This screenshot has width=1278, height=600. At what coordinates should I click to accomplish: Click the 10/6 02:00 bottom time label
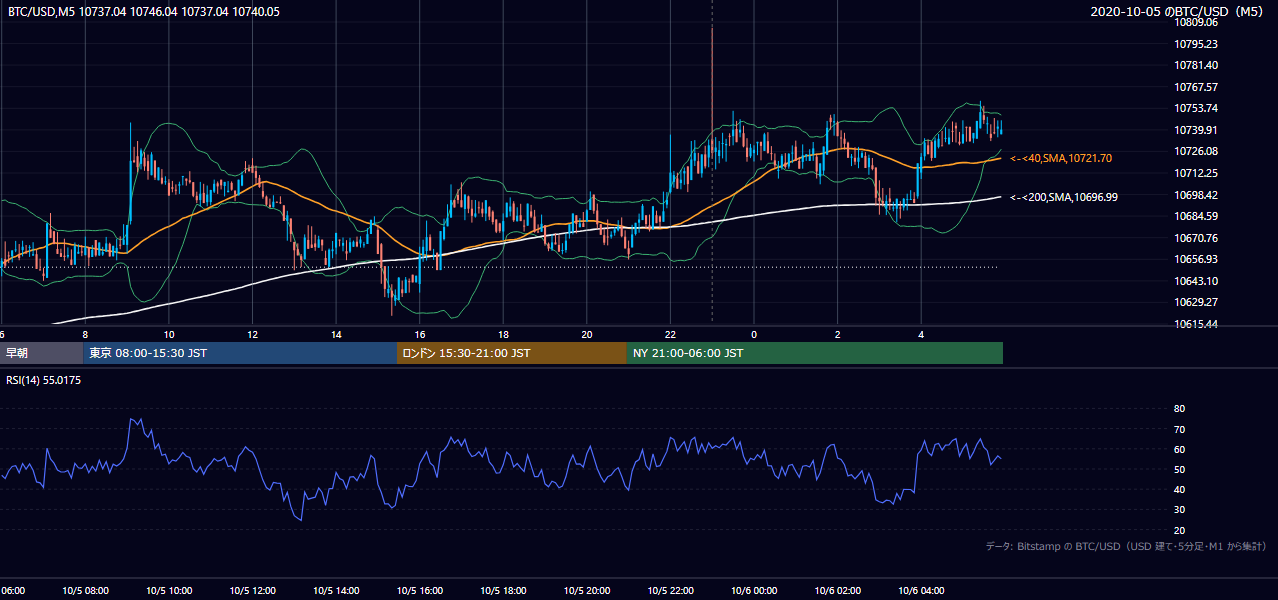click(838, 591)
